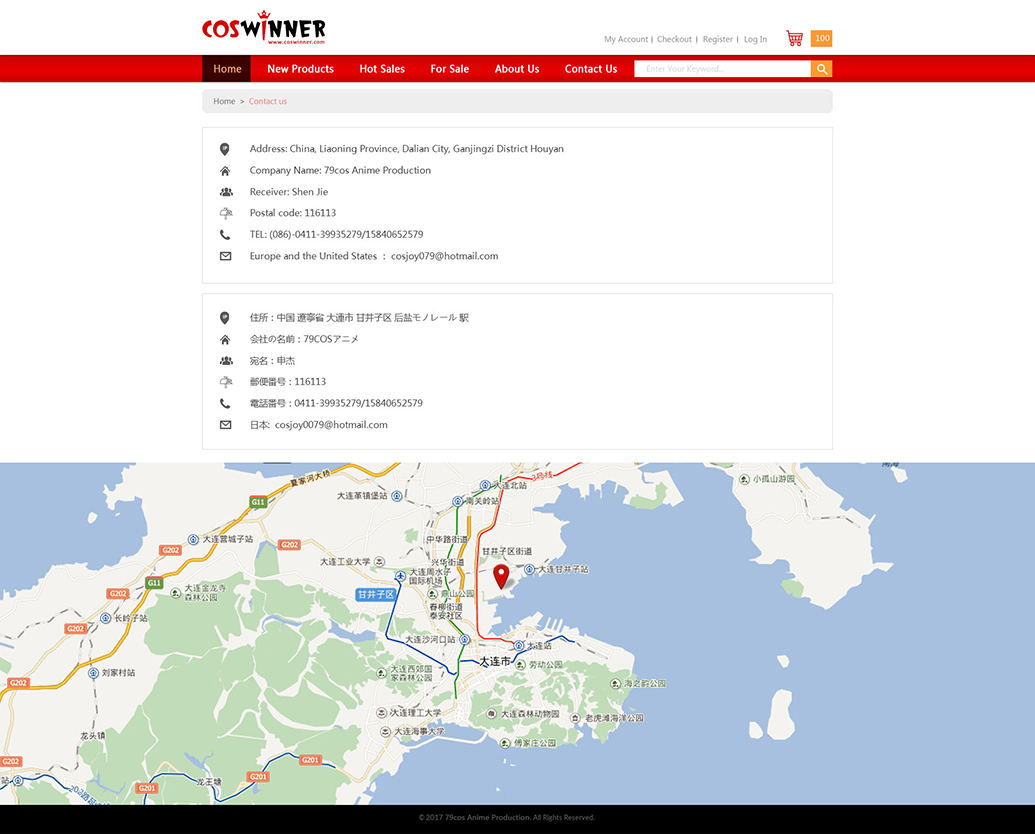The width and height of the screenshot is (1035, 834).
Task: Click the red map location pin
Action: click(501, 575)
